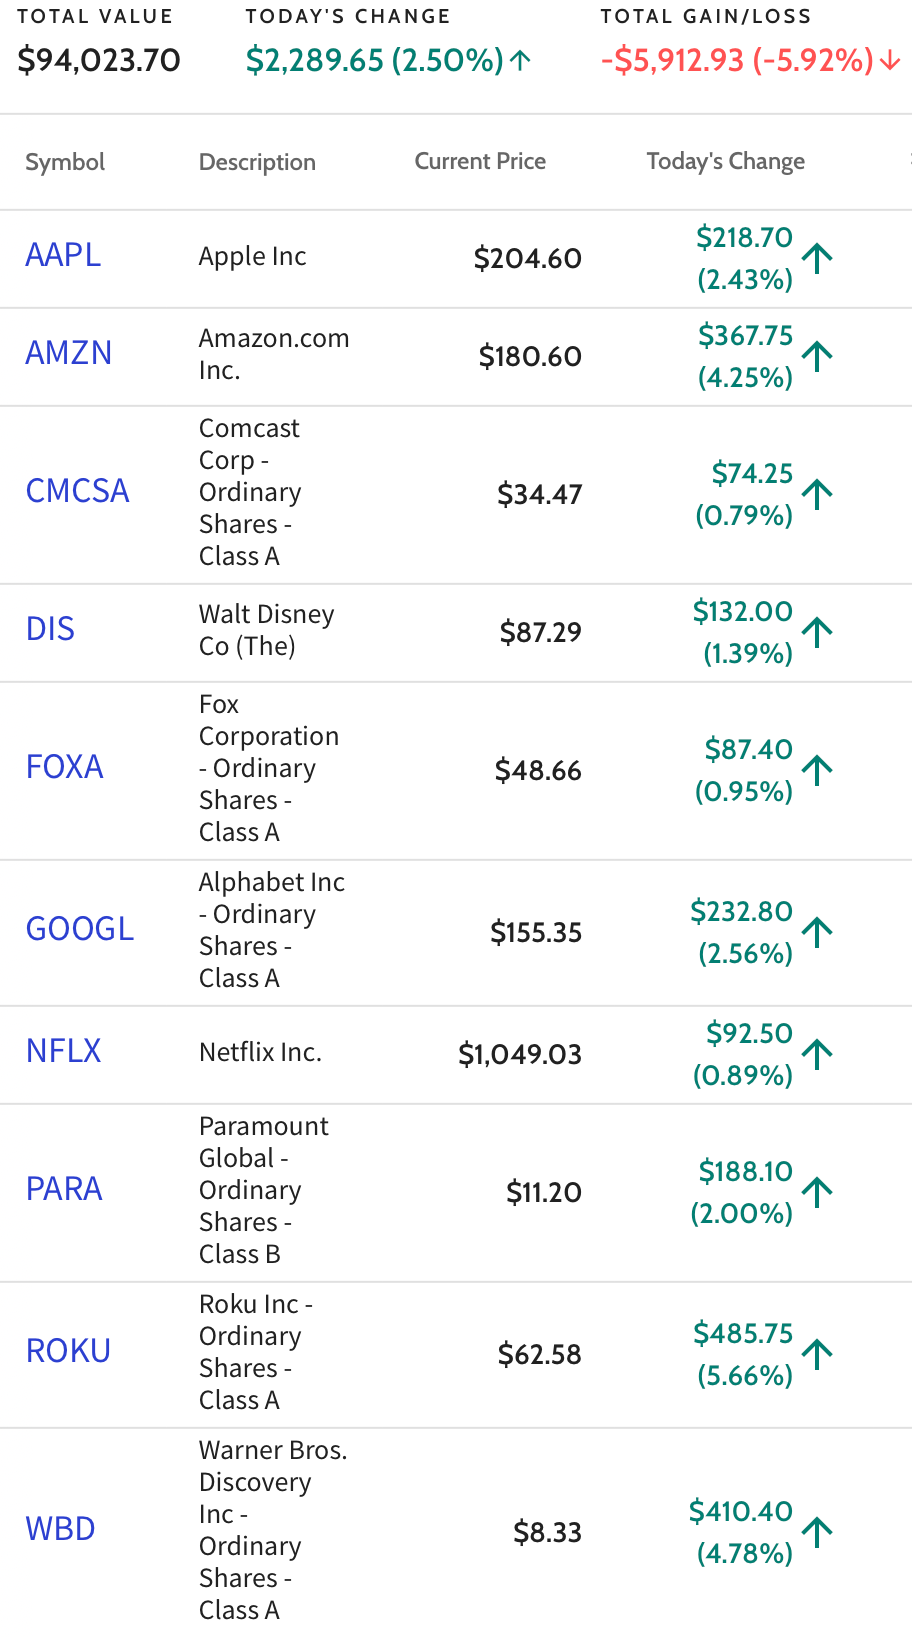
Task: Open the DIS stock link
Action: pyautogui.click(x=50, y=629)
